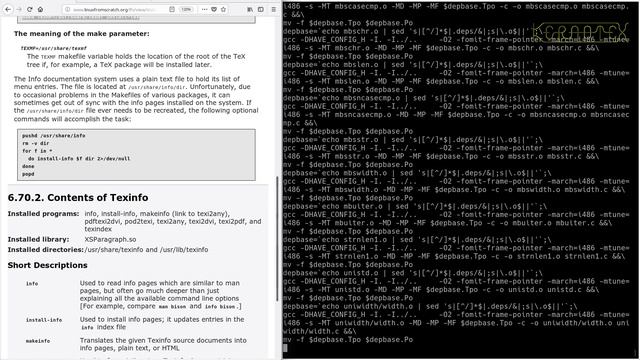Click the terminal cursor block at prompt

tap(285, 348)
